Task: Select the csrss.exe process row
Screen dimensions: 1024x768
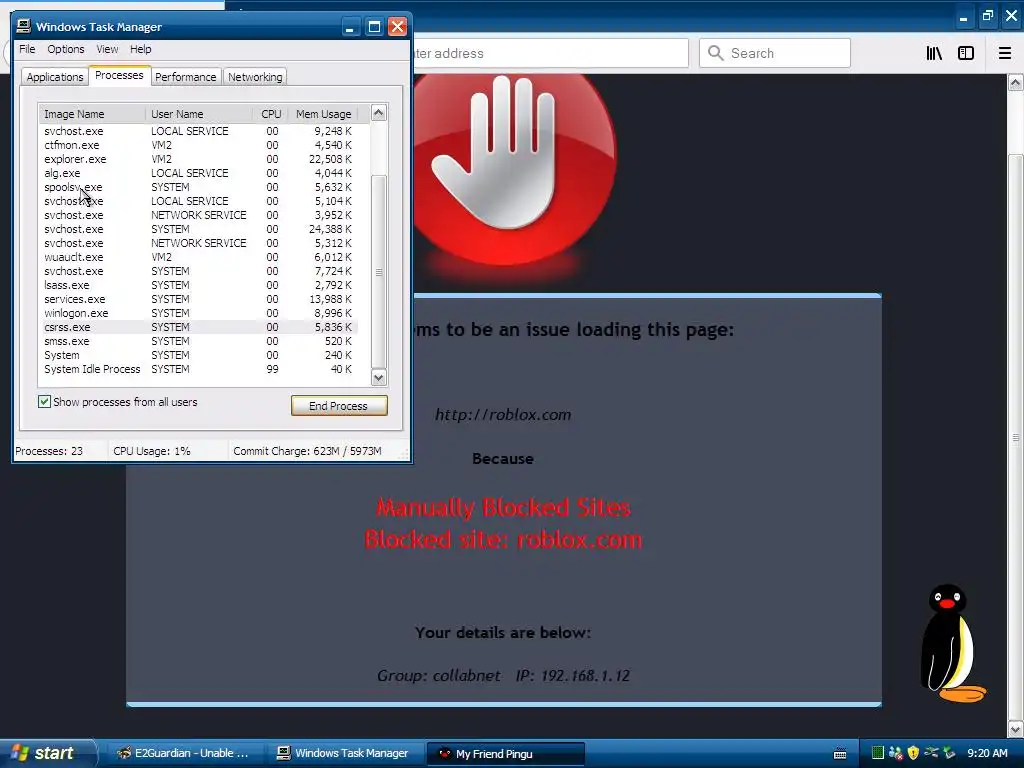Action: point(199,327)
